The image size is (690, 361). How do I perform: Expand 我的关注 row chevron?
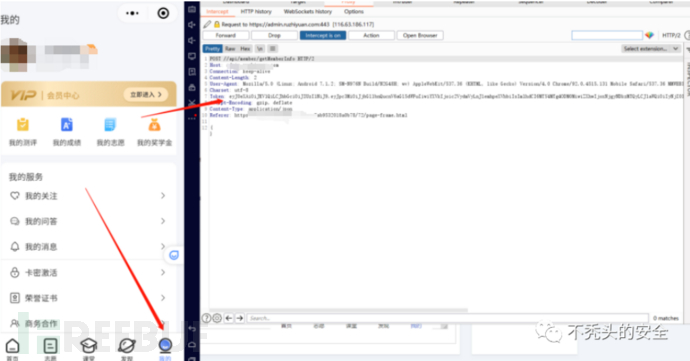point(163,195)
